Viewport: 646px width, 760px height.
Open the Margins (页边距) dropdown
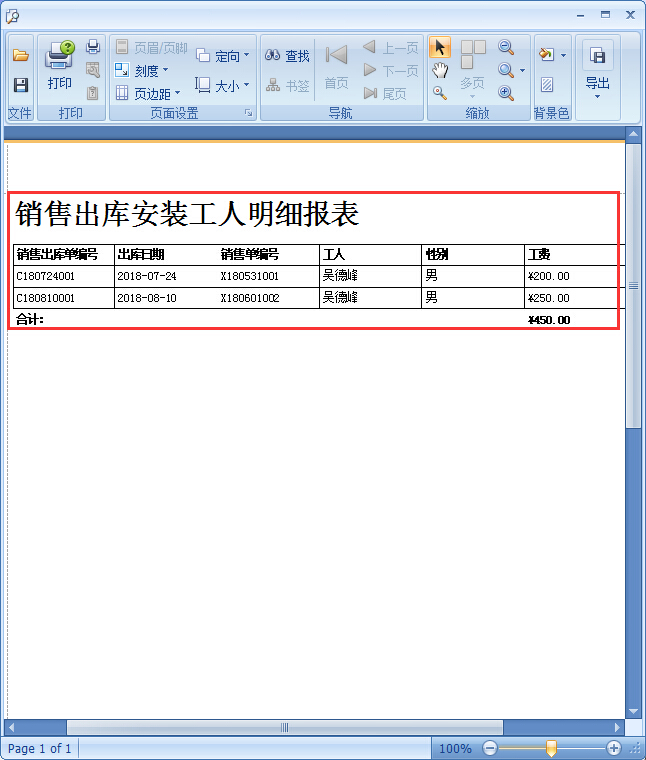click(x=148, y=93)
